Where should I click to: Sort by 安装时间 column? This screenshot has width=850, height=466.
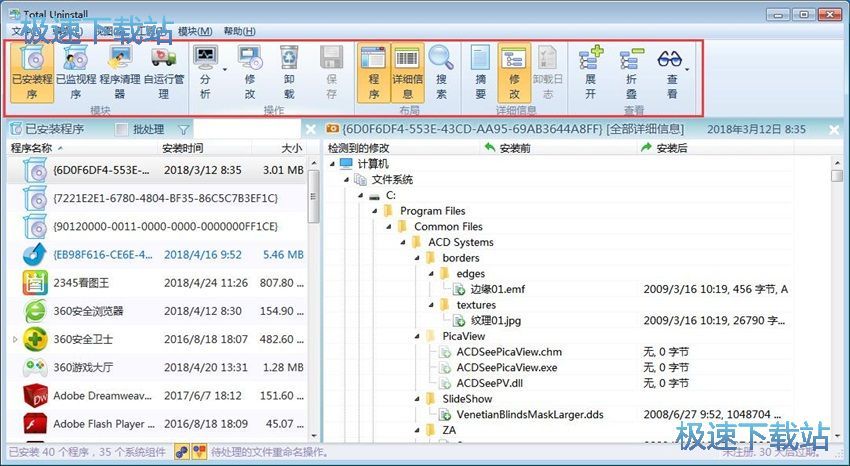pos(205,148)
